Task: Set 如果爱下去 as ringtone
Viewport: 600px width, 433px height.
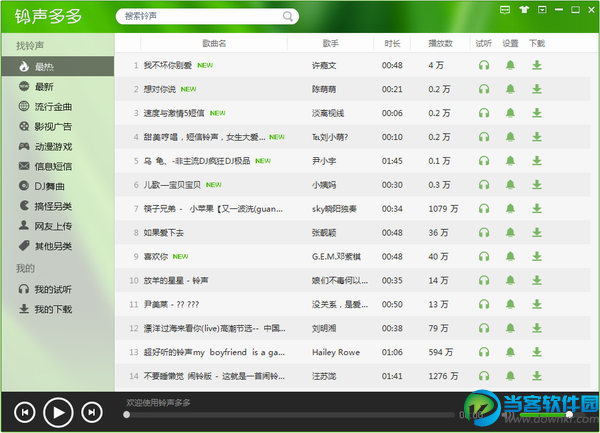Action: (510, 233)
